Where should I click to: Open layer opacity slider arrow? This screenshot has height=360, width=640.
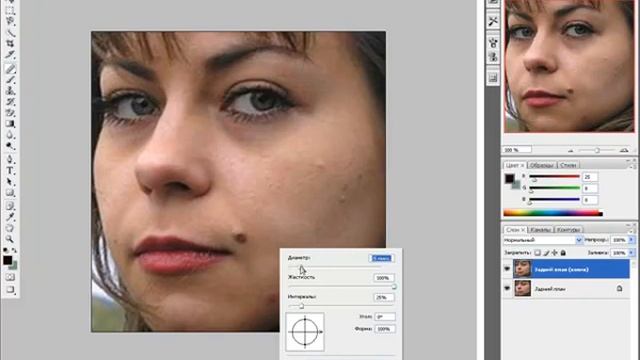(x=631, y=240)
